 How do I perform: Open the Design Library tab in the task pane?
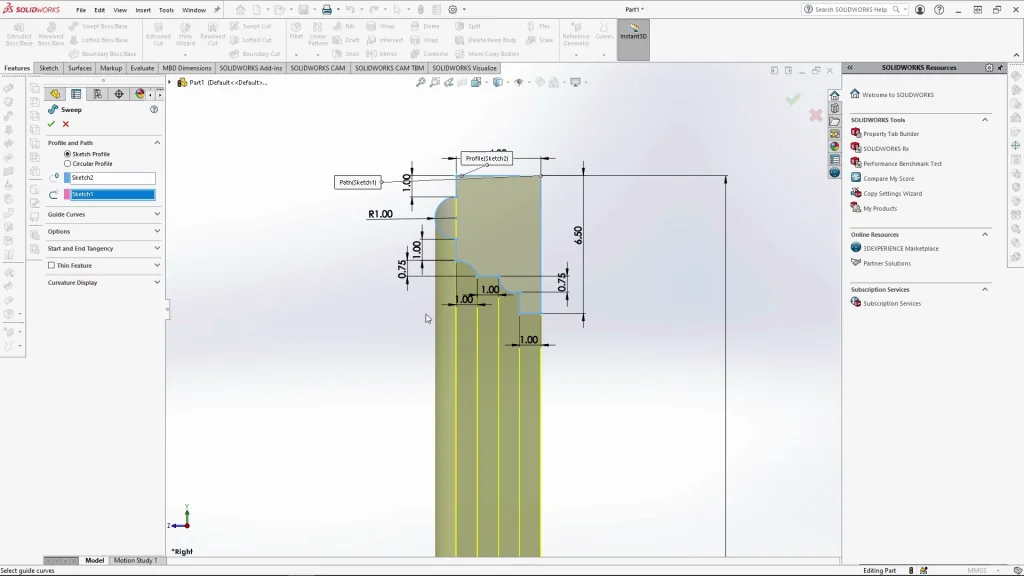tap(834, 108)
